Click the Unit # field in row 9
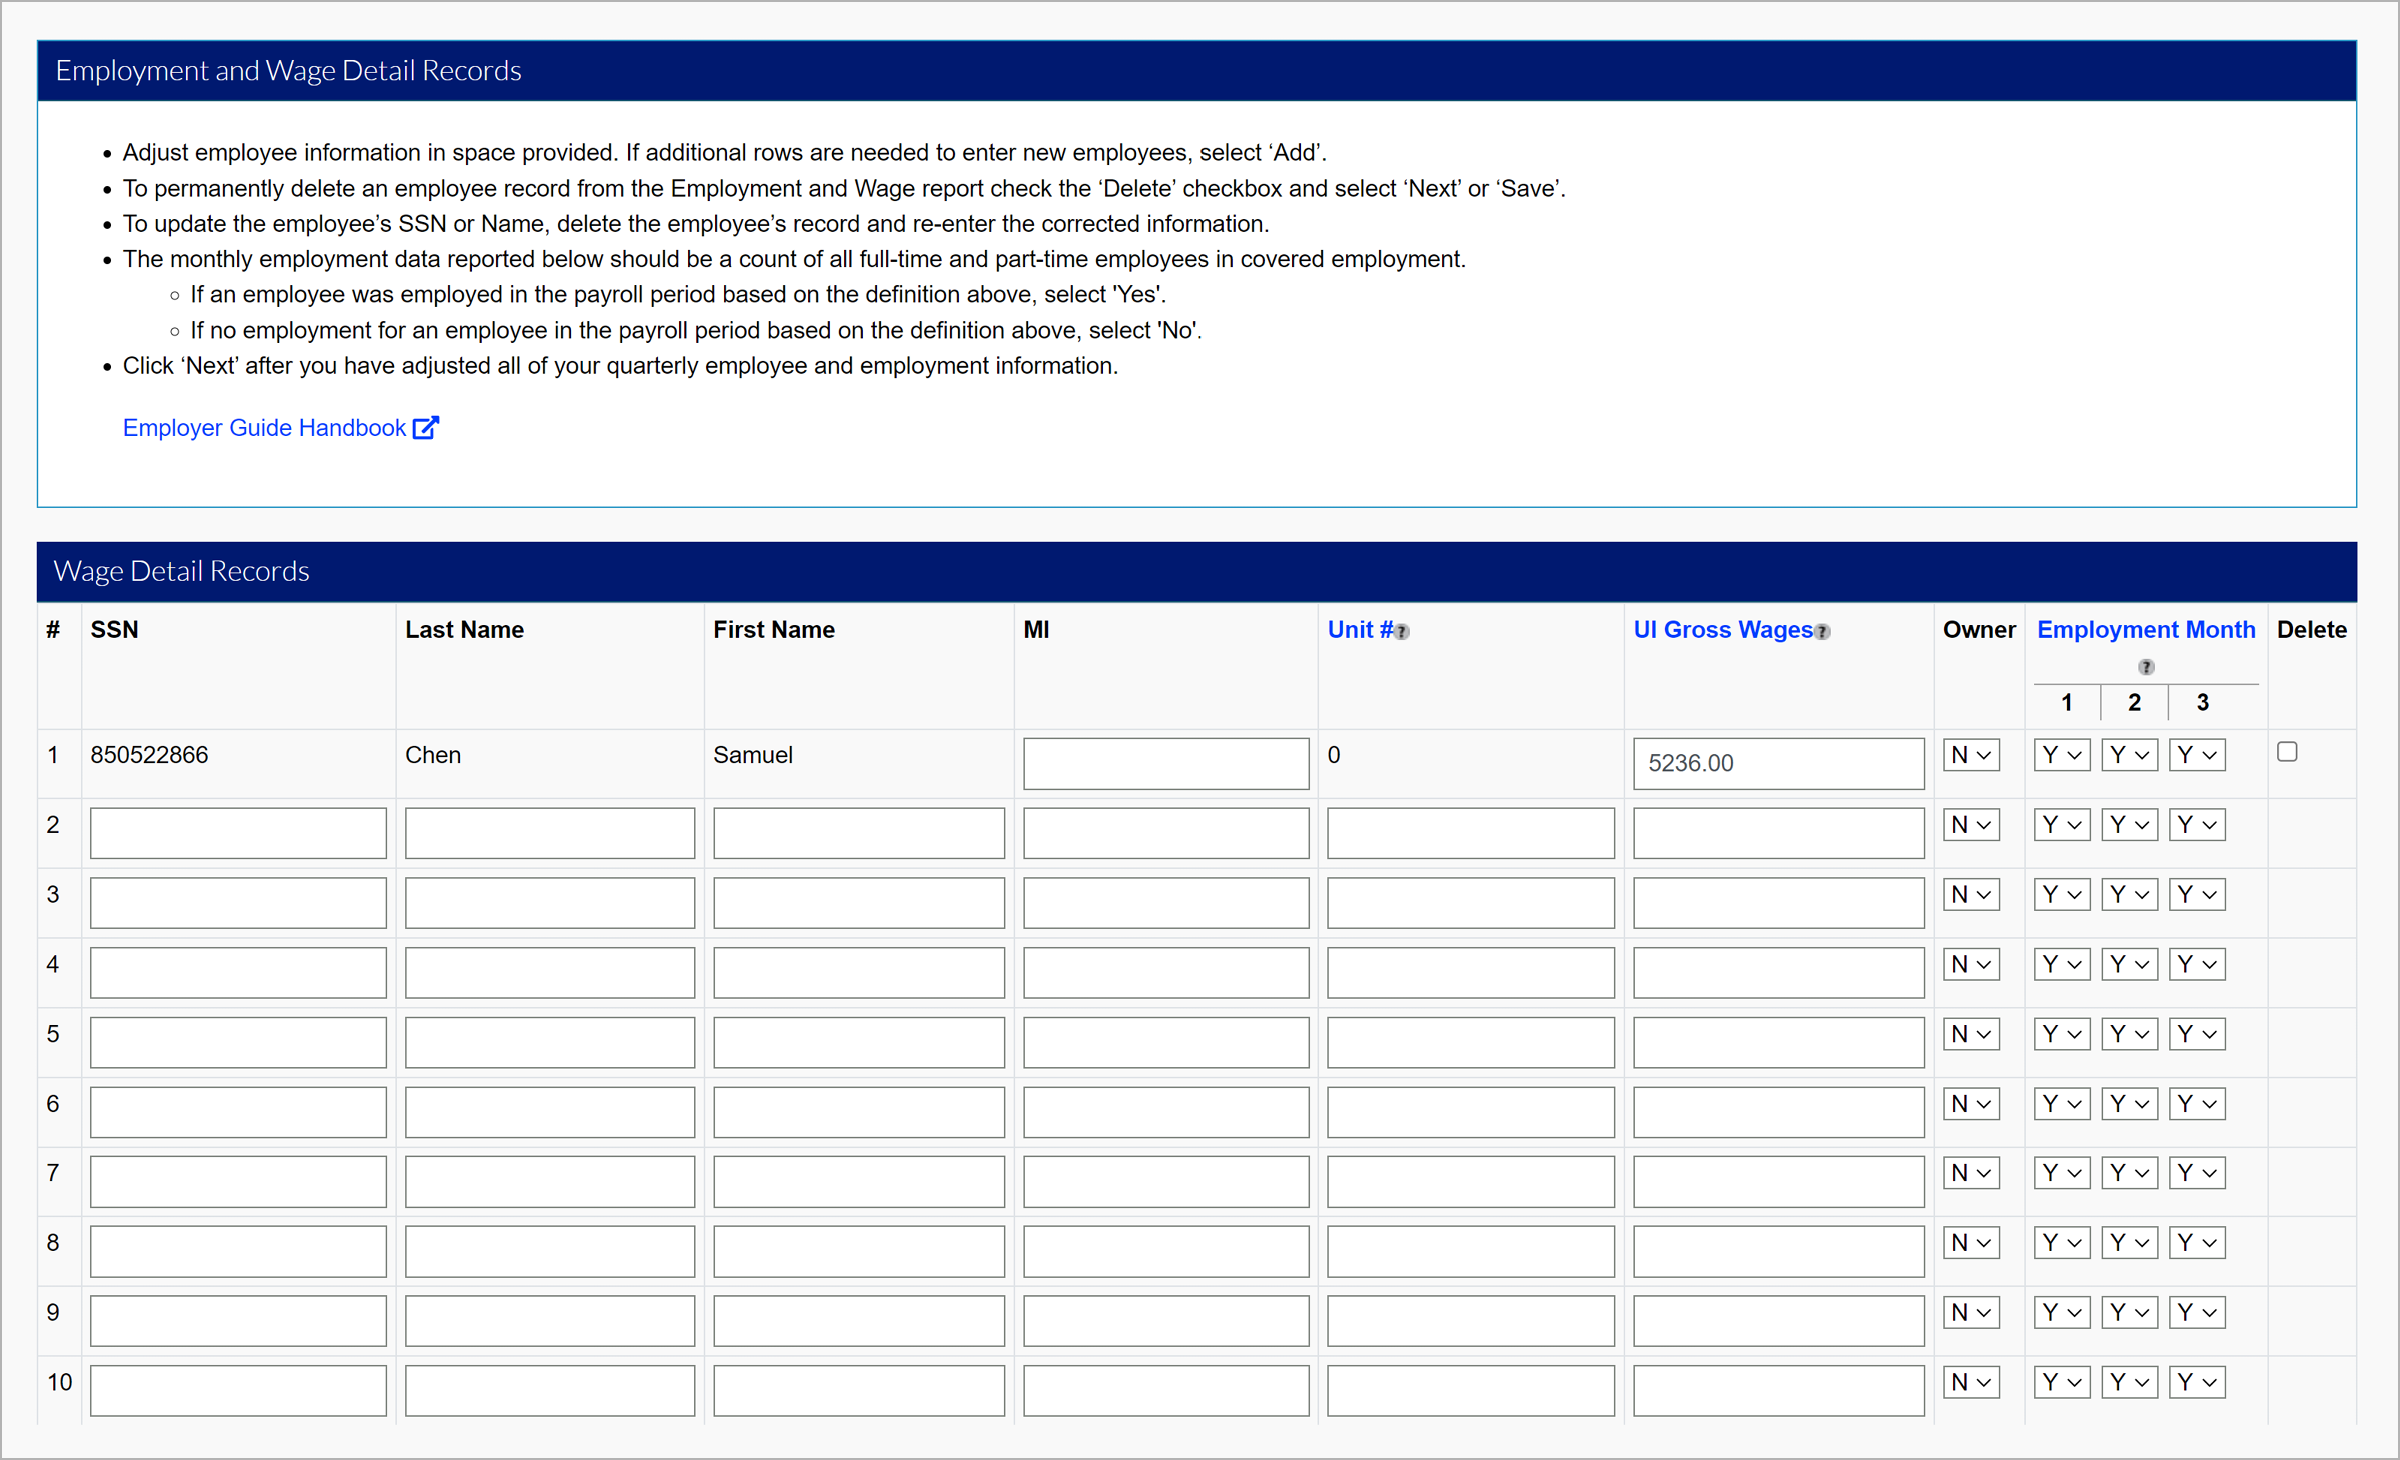2400x1460 pixels. point(1470,1321)
